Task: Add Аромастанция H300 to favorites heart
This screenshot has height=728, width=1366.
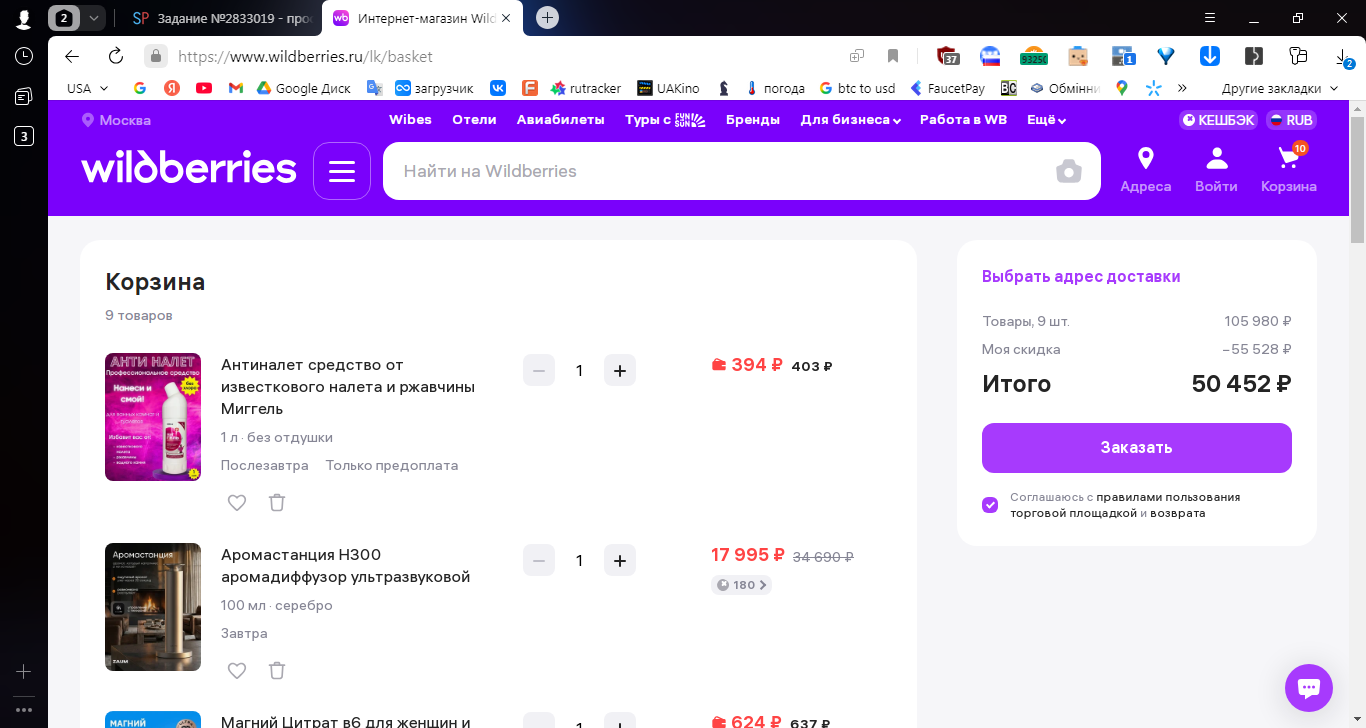Action: (x=237, y=670)
